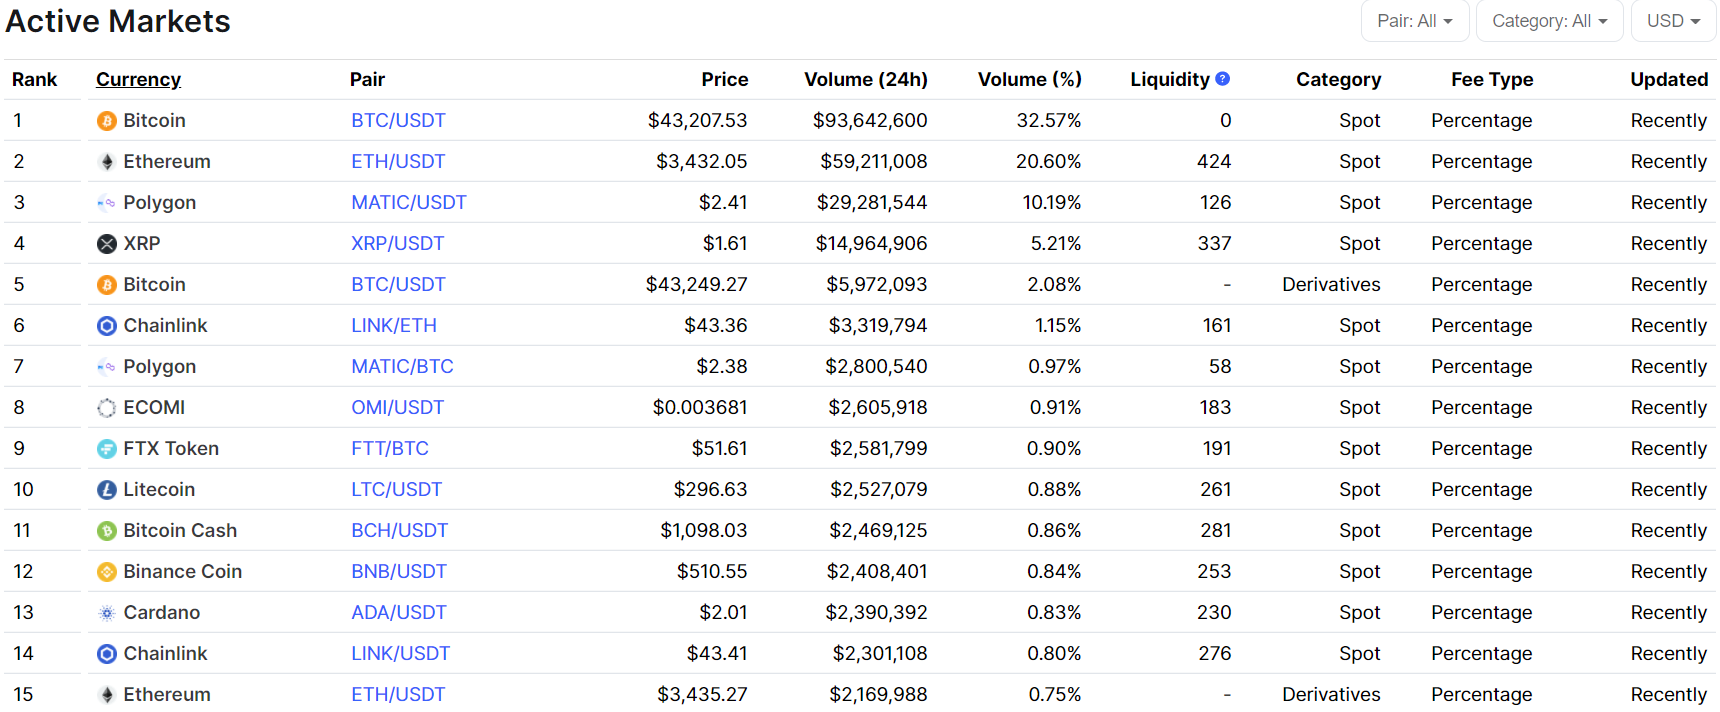Open the BTC/USDT pair link

point(398,120)
